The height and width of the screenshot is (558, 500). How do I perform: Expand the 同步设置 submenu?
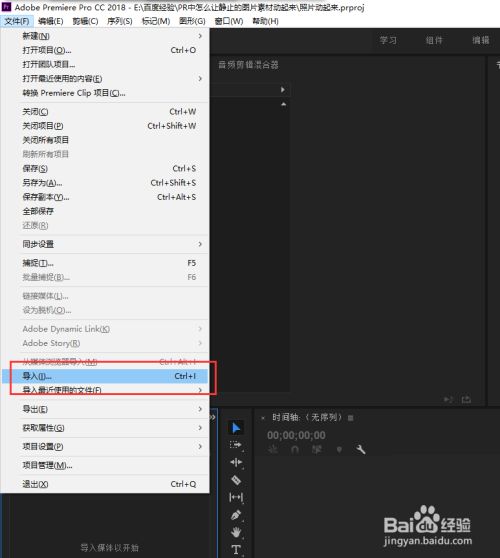(x=105, y=244)
